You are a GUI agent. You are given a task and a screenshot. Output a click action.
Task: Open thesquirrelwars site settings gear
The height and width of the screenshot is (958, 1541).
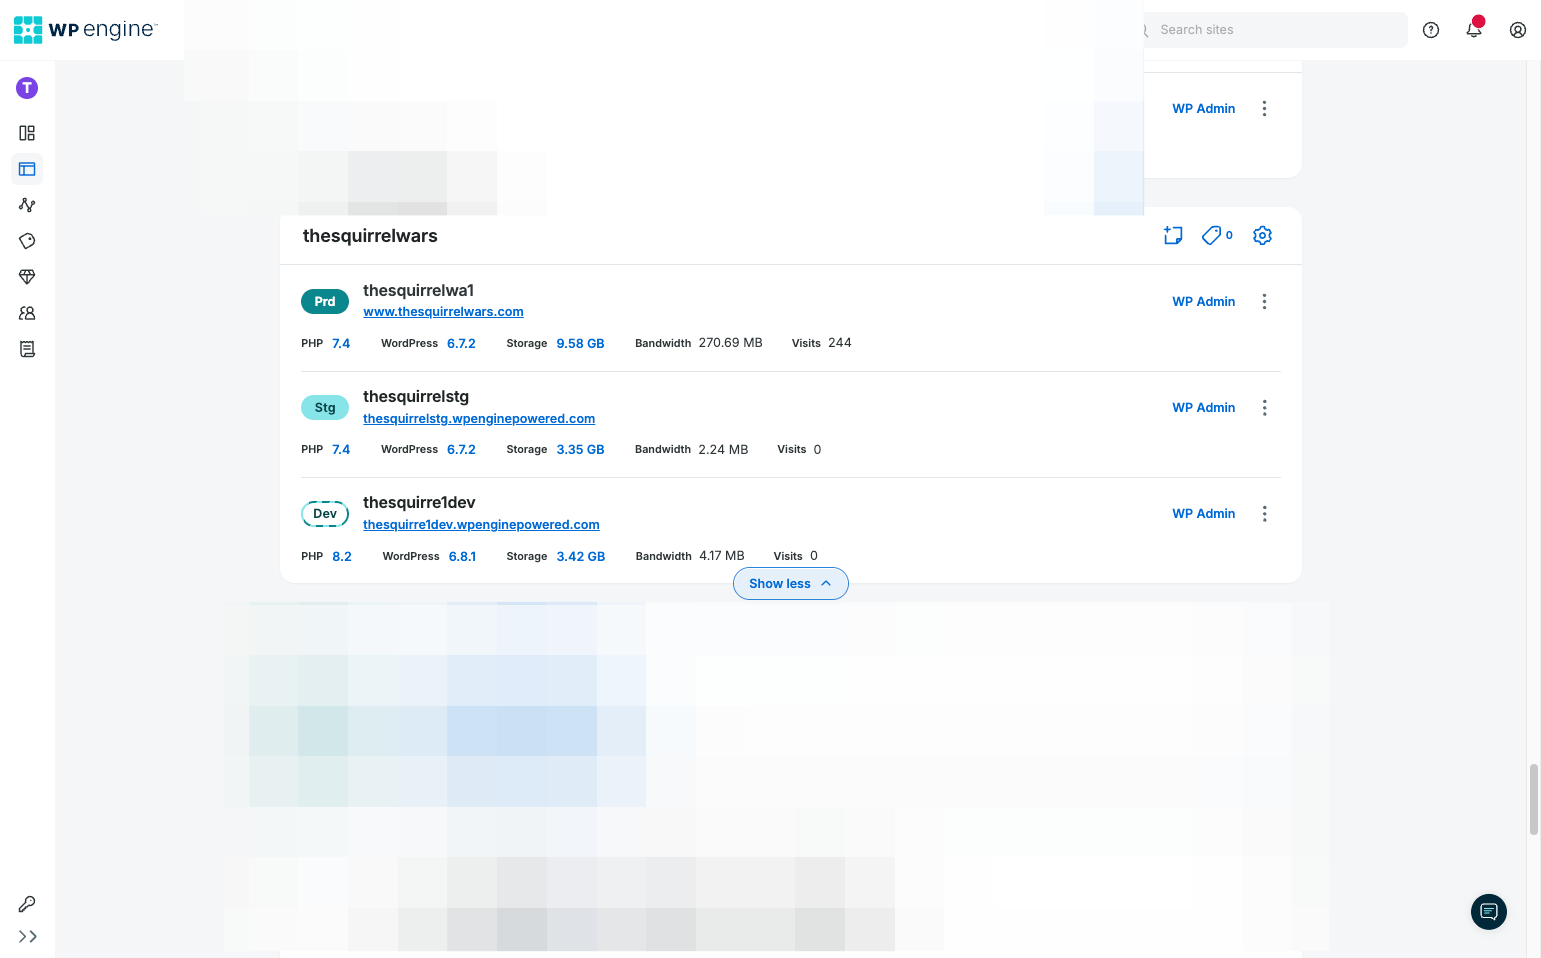1263,235
